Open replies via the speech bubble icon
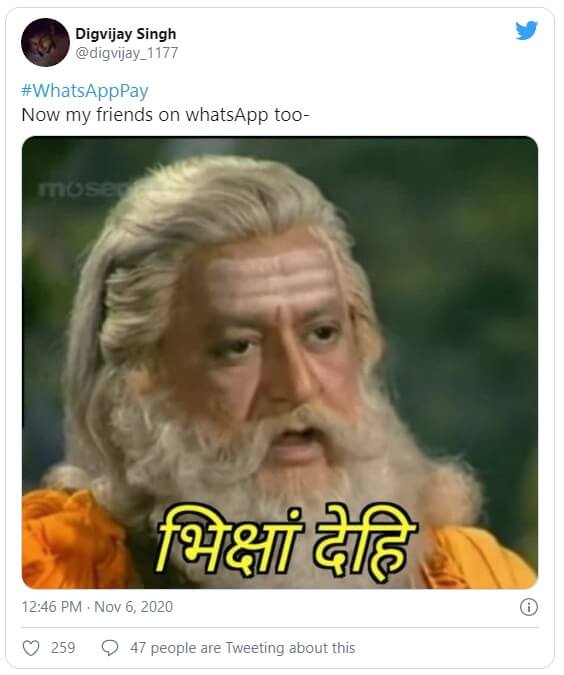 point(110,647)
